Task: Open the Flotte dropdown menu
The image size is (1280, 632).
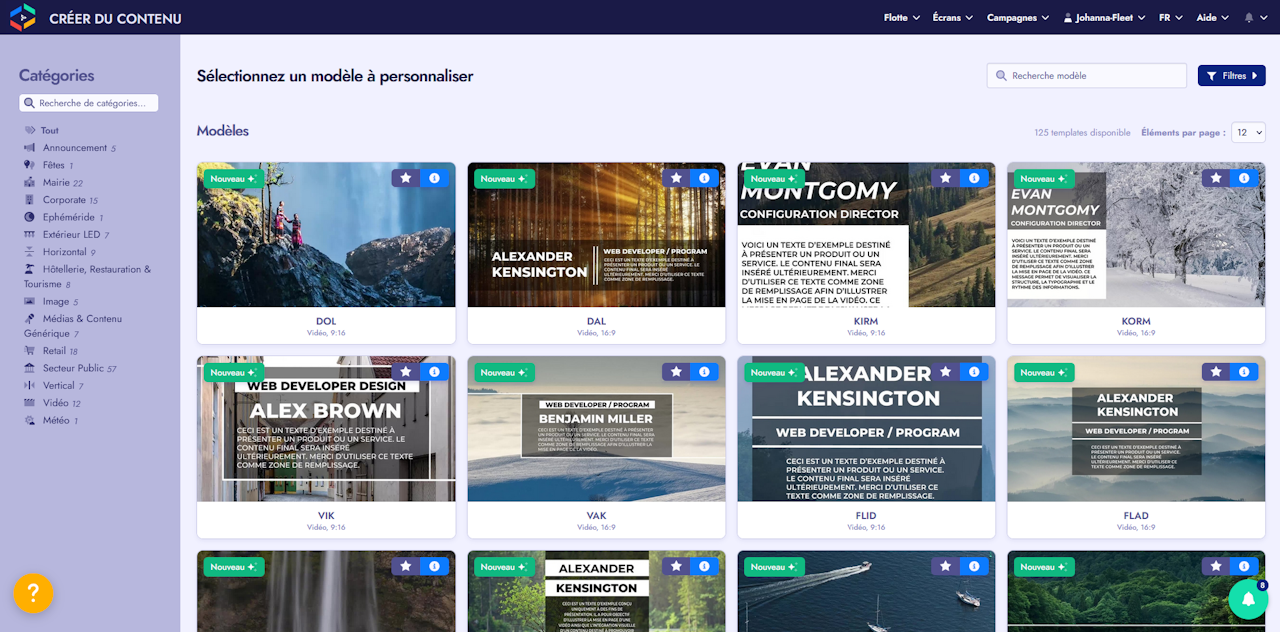Action: point(901,17)
